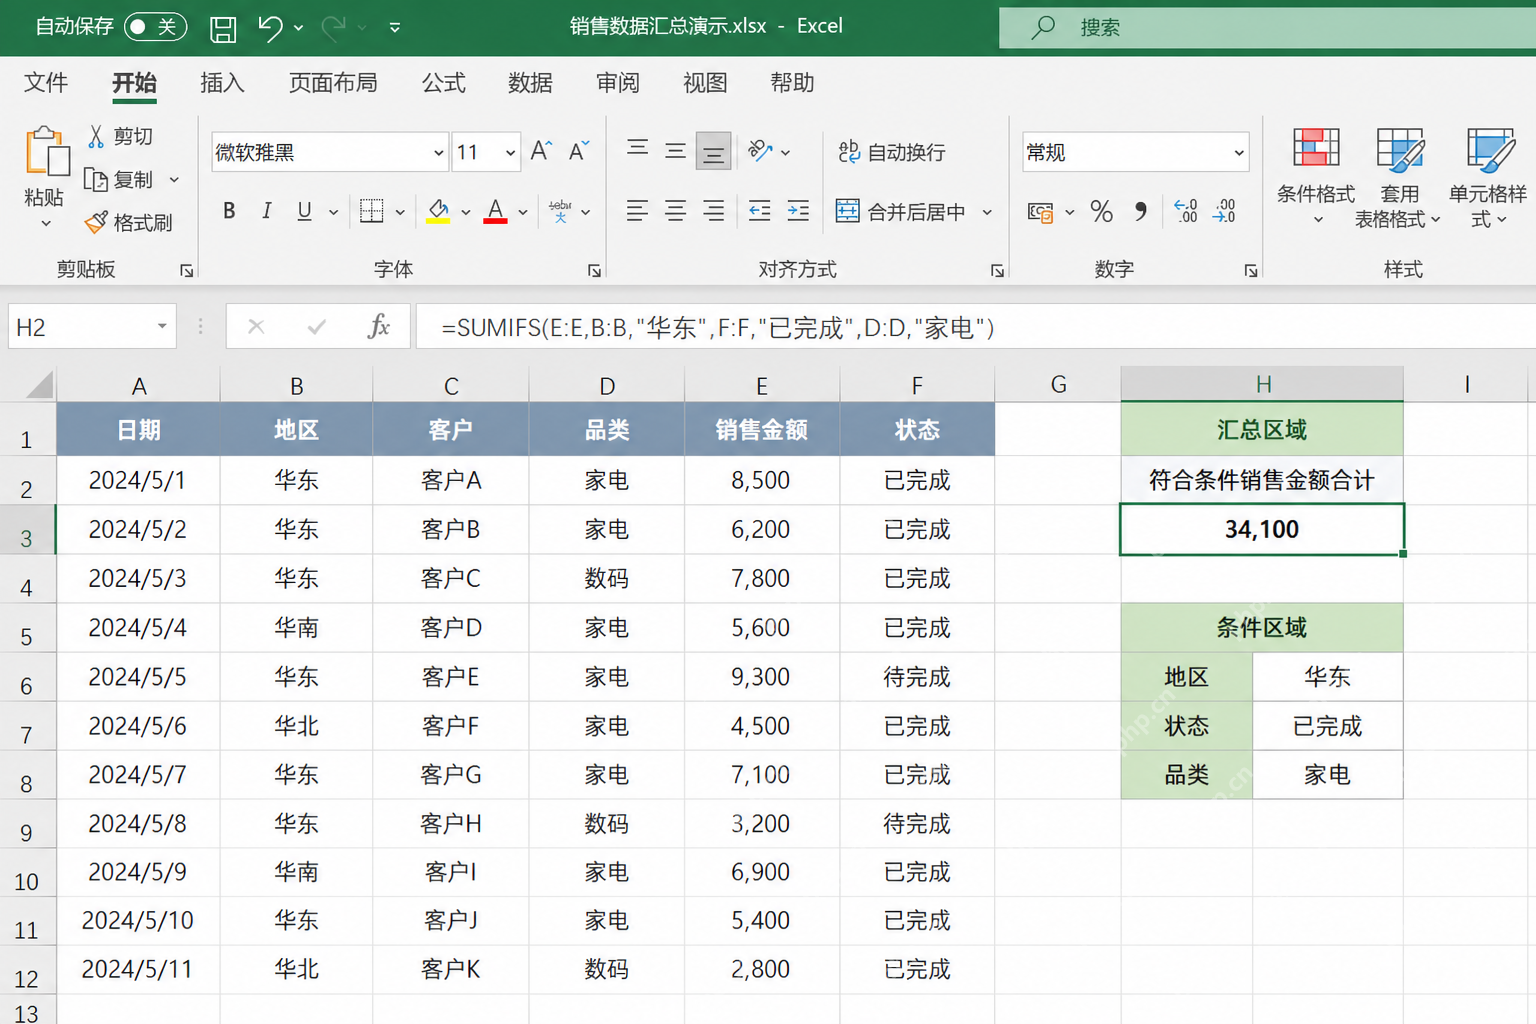The image size is (1536, 1024).
Task: Click the text orientation icon
Action: (760, 151)
